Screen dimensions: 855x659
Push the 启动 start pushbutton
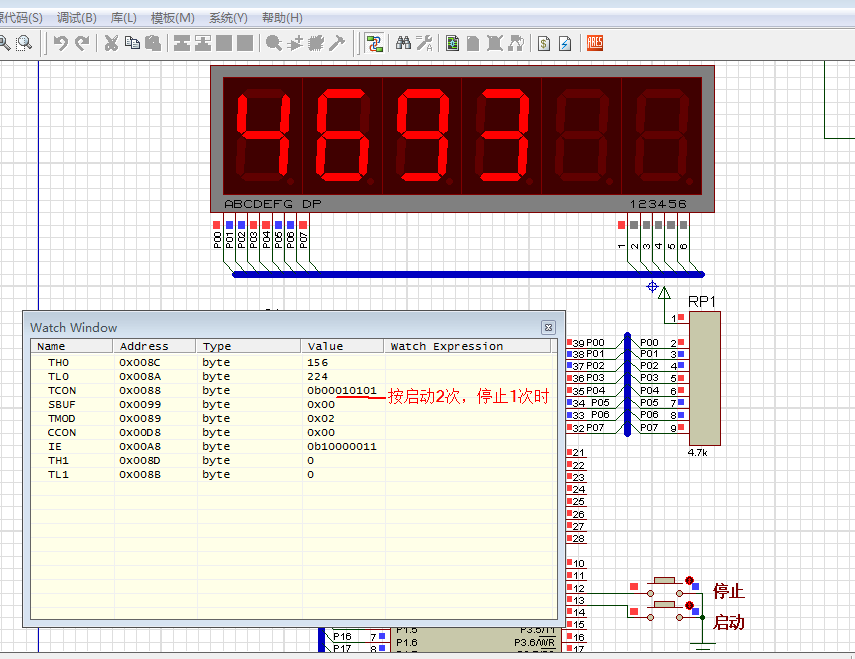[665, 604]
